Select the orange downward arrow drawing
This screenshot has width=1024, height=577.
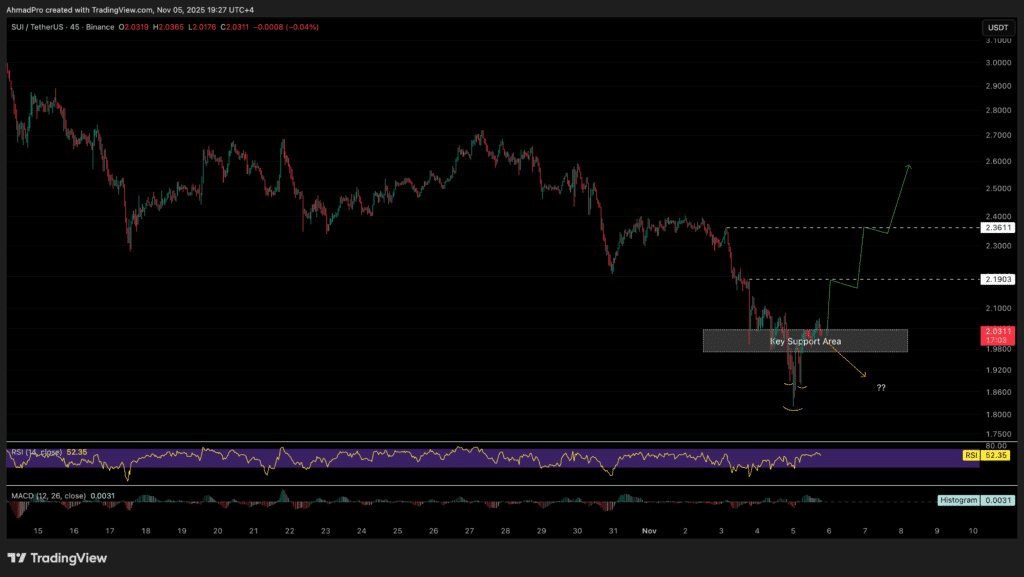(x=848, y=361)
